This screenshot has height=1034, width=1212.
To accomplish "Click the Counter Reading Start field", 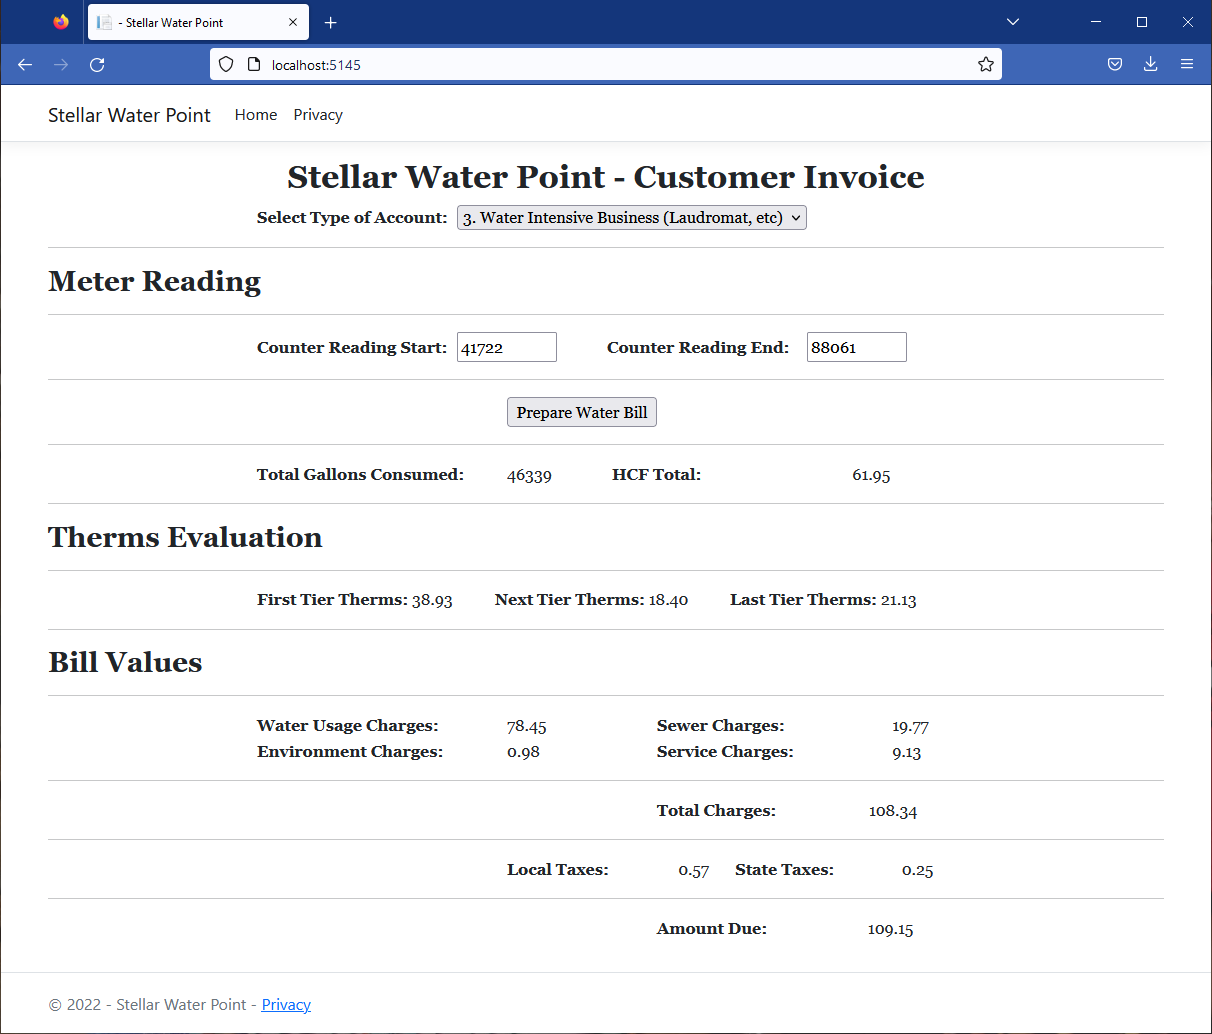I will [507, 347].
